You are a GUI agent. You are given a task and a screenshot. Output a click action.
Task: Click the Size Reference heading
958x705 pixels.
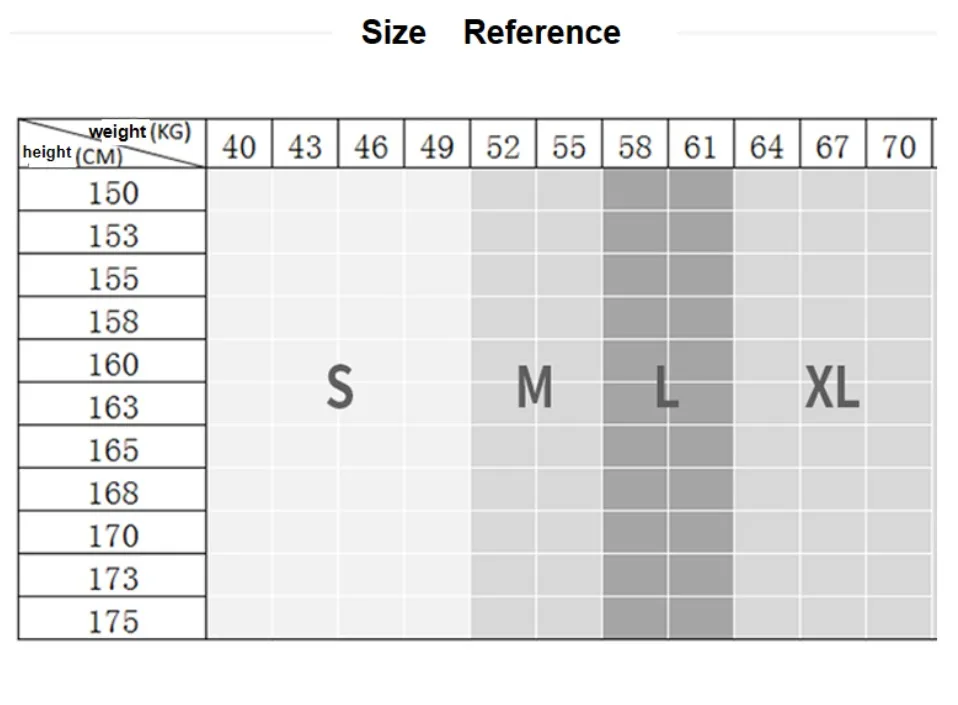pyautogui.click(x=490, y=32)
